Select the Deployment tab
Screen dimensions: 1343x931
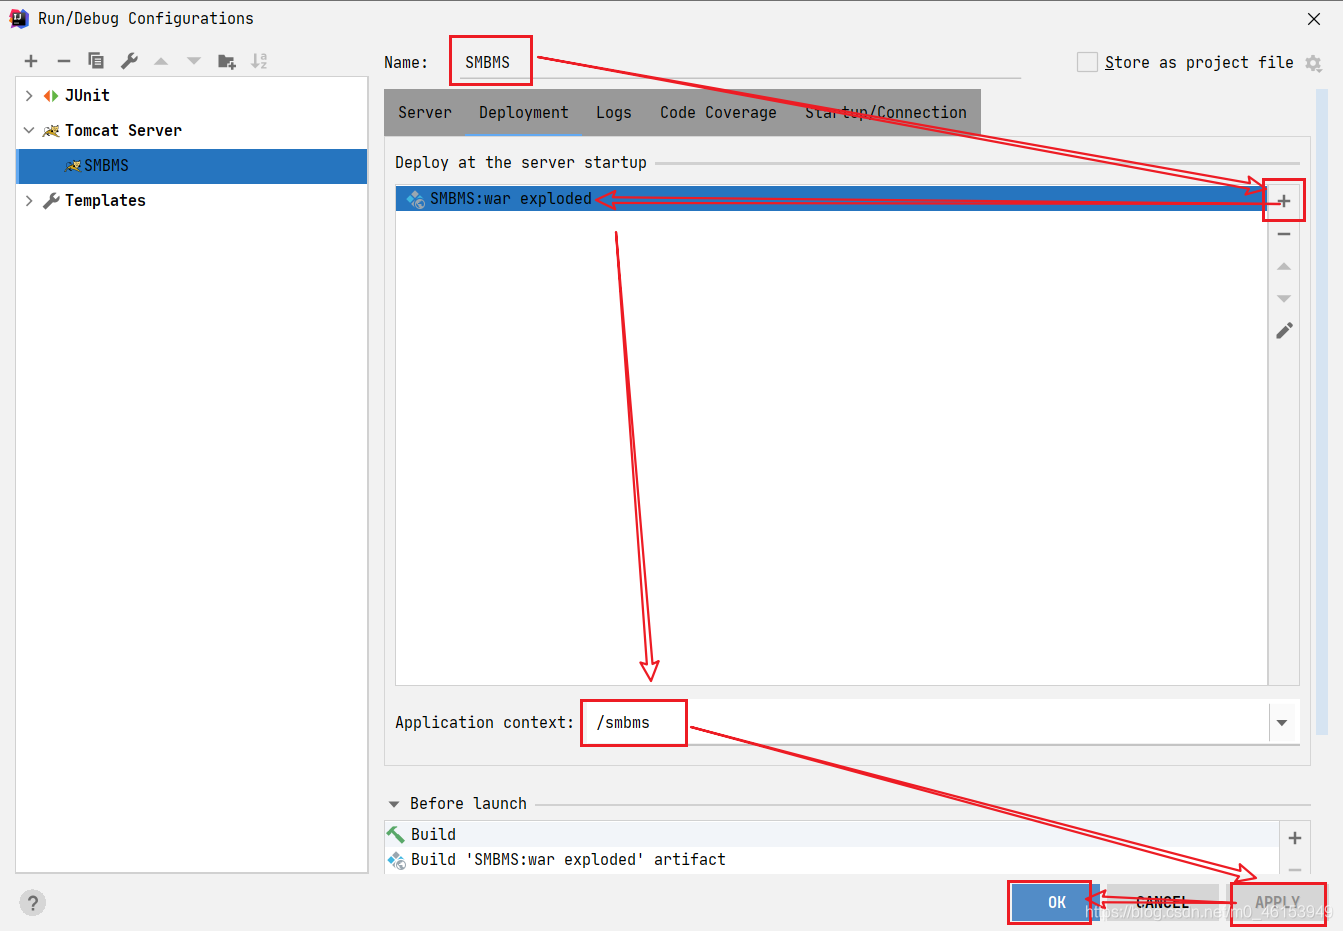pyautogui.click(x=523, y=113)
